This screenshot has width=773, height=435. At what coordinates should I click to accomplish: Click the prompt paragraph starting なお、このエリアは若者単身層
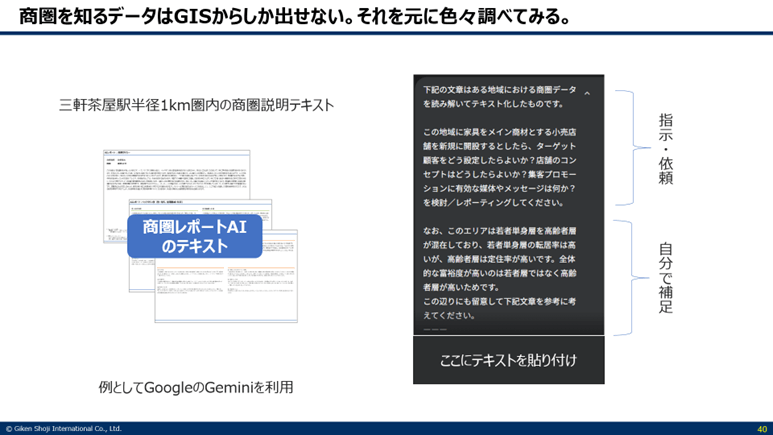499,259
